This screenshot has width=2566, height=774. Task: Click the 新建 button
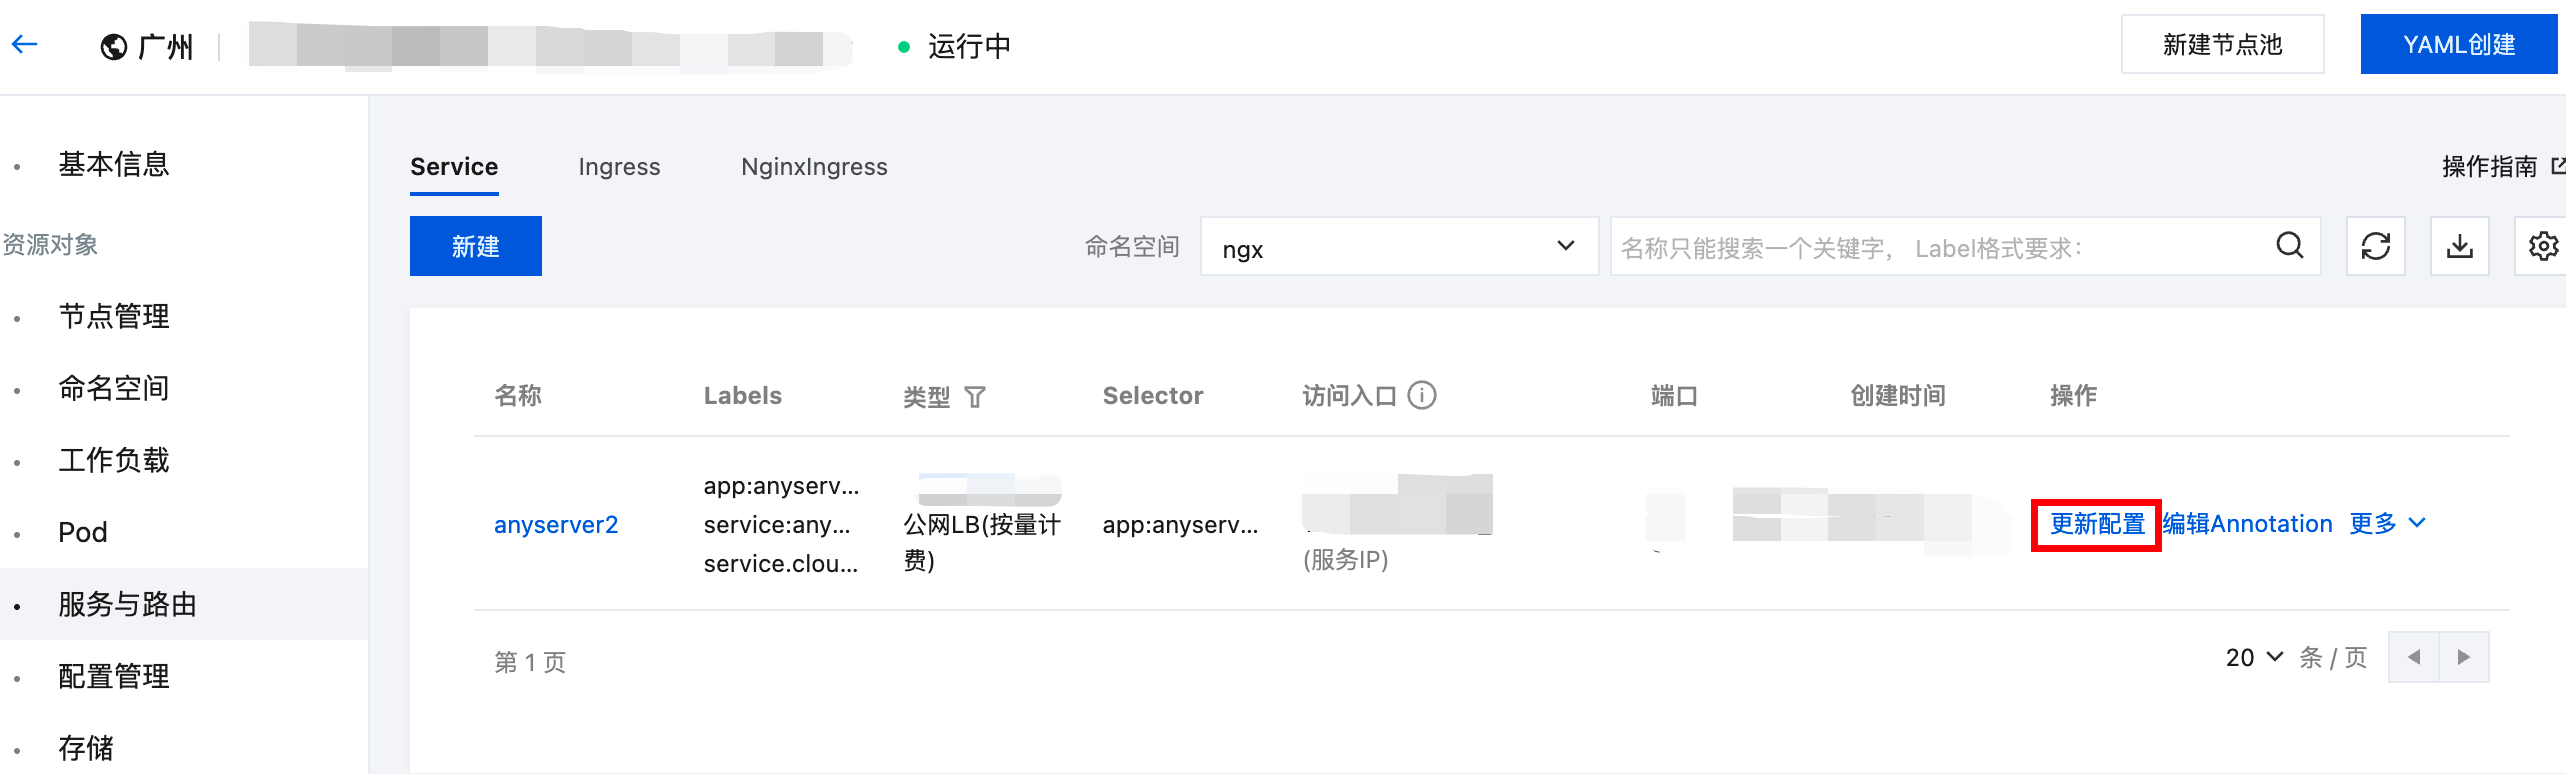pyautogui.click(x=476, y=246)
